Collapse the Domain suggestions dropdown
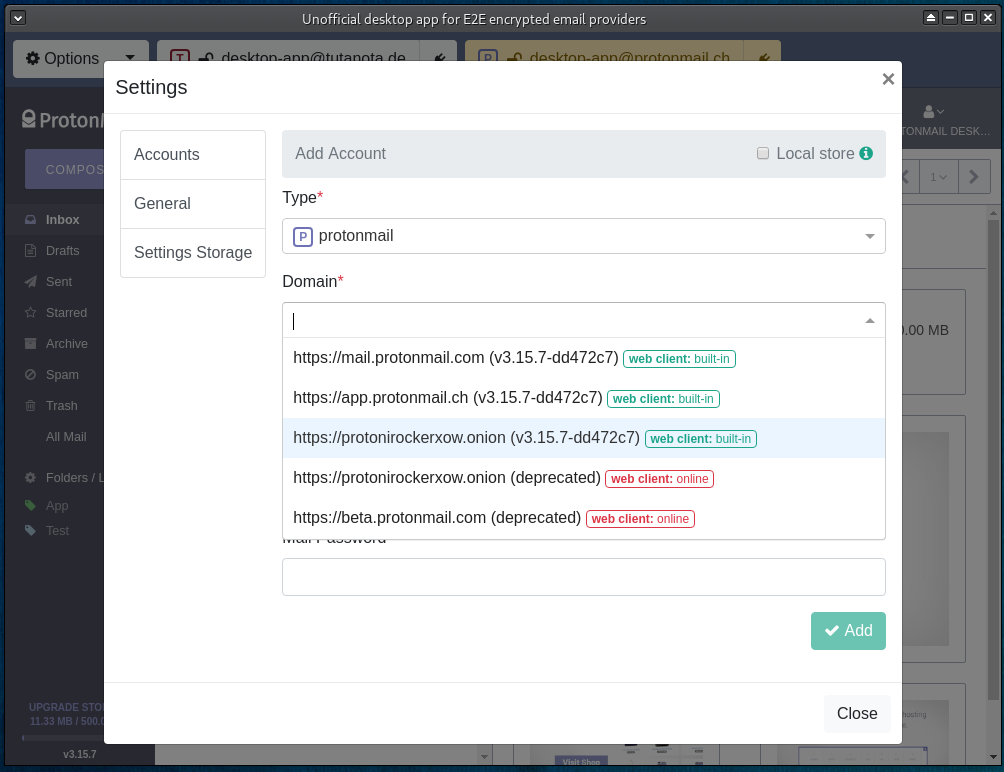This screenshot has height=772, width=1004. 869,319
